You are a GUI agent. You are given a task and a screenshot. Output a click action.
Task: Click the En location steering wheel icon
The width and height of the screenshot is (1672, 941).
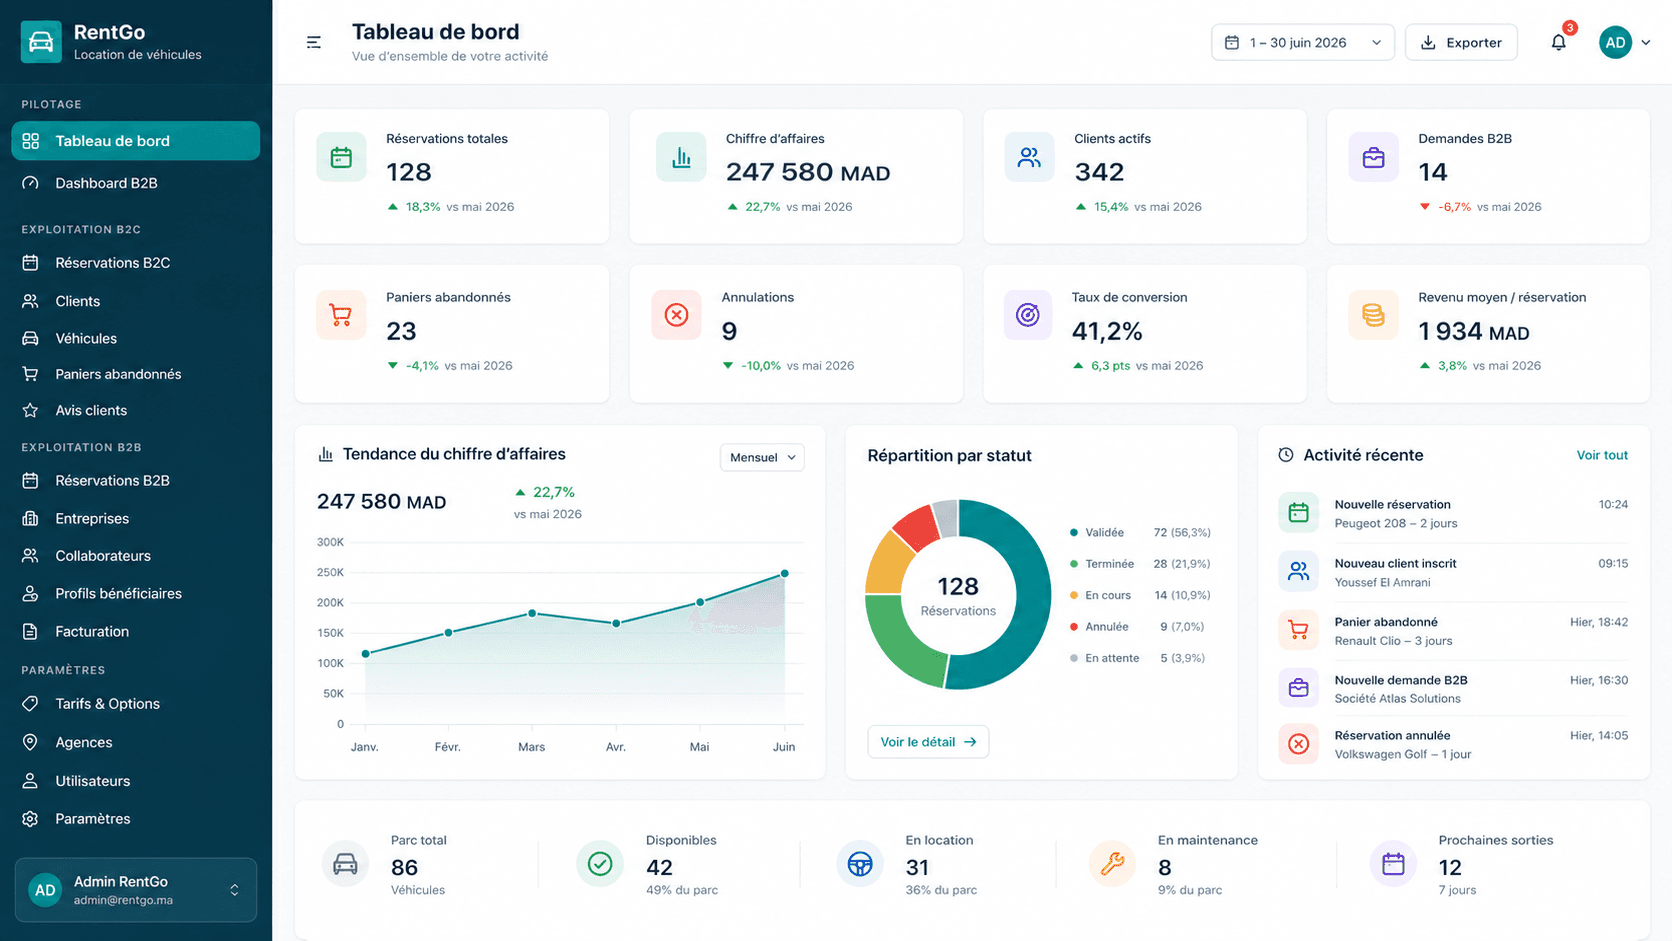860,863
